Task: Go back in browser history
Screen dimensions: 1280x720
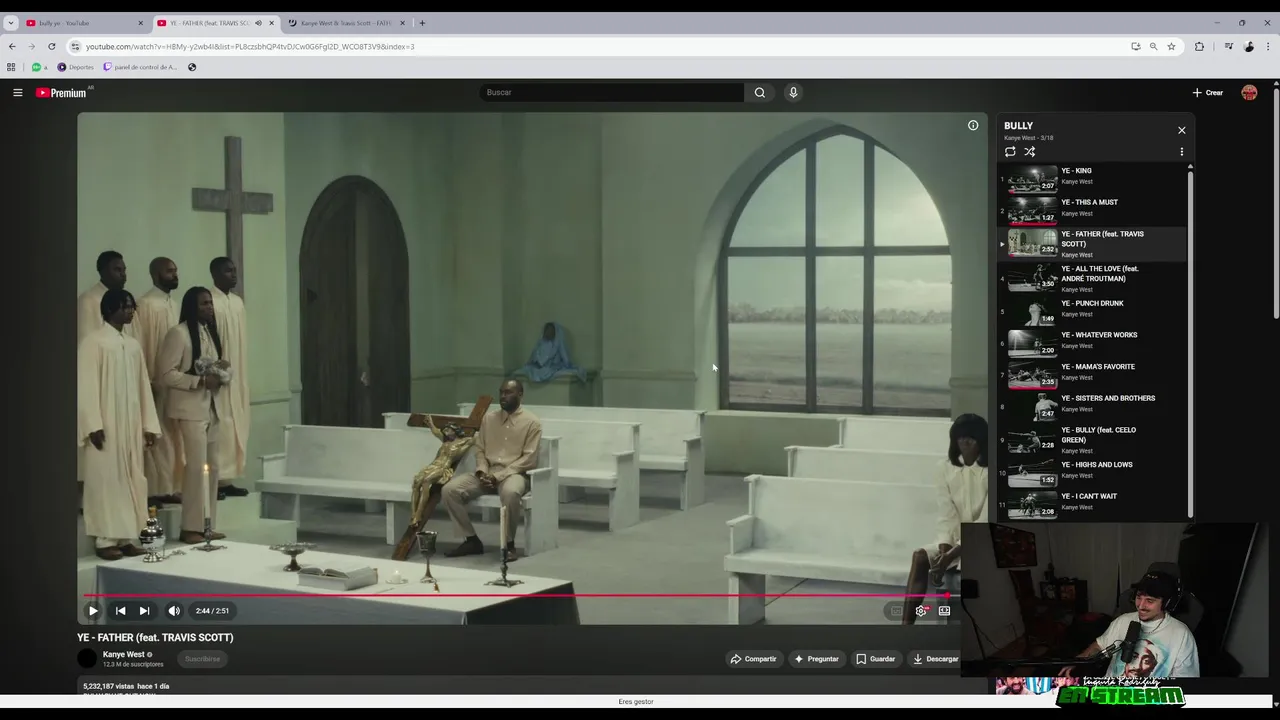Action: point(12,47)
